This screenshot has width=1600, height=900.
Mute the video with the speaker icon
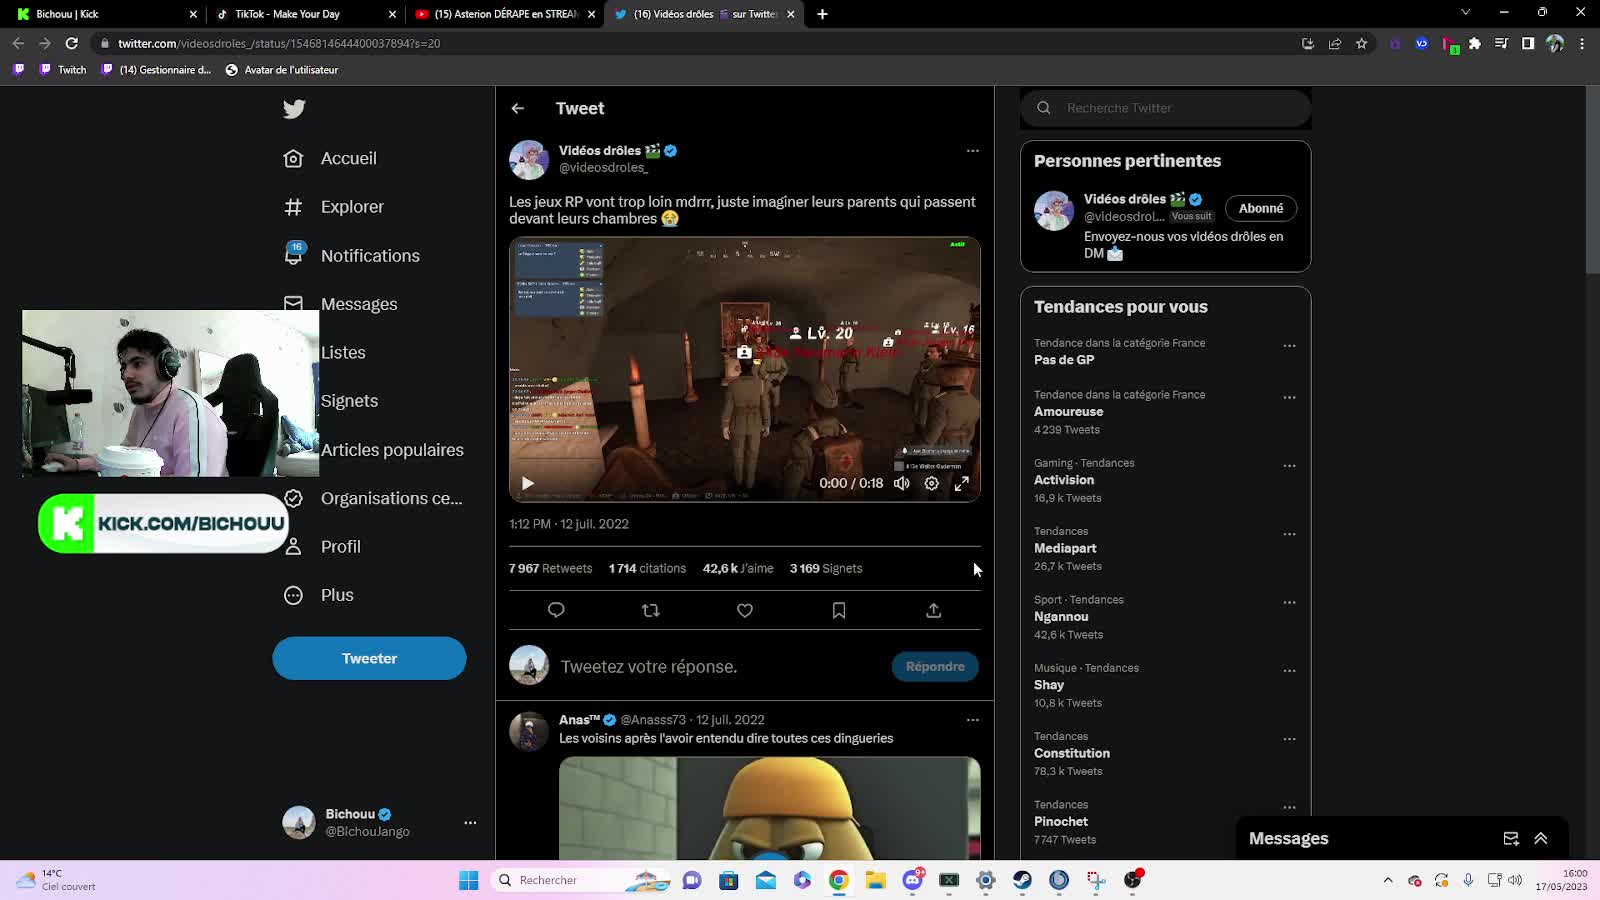pos(902,483)
